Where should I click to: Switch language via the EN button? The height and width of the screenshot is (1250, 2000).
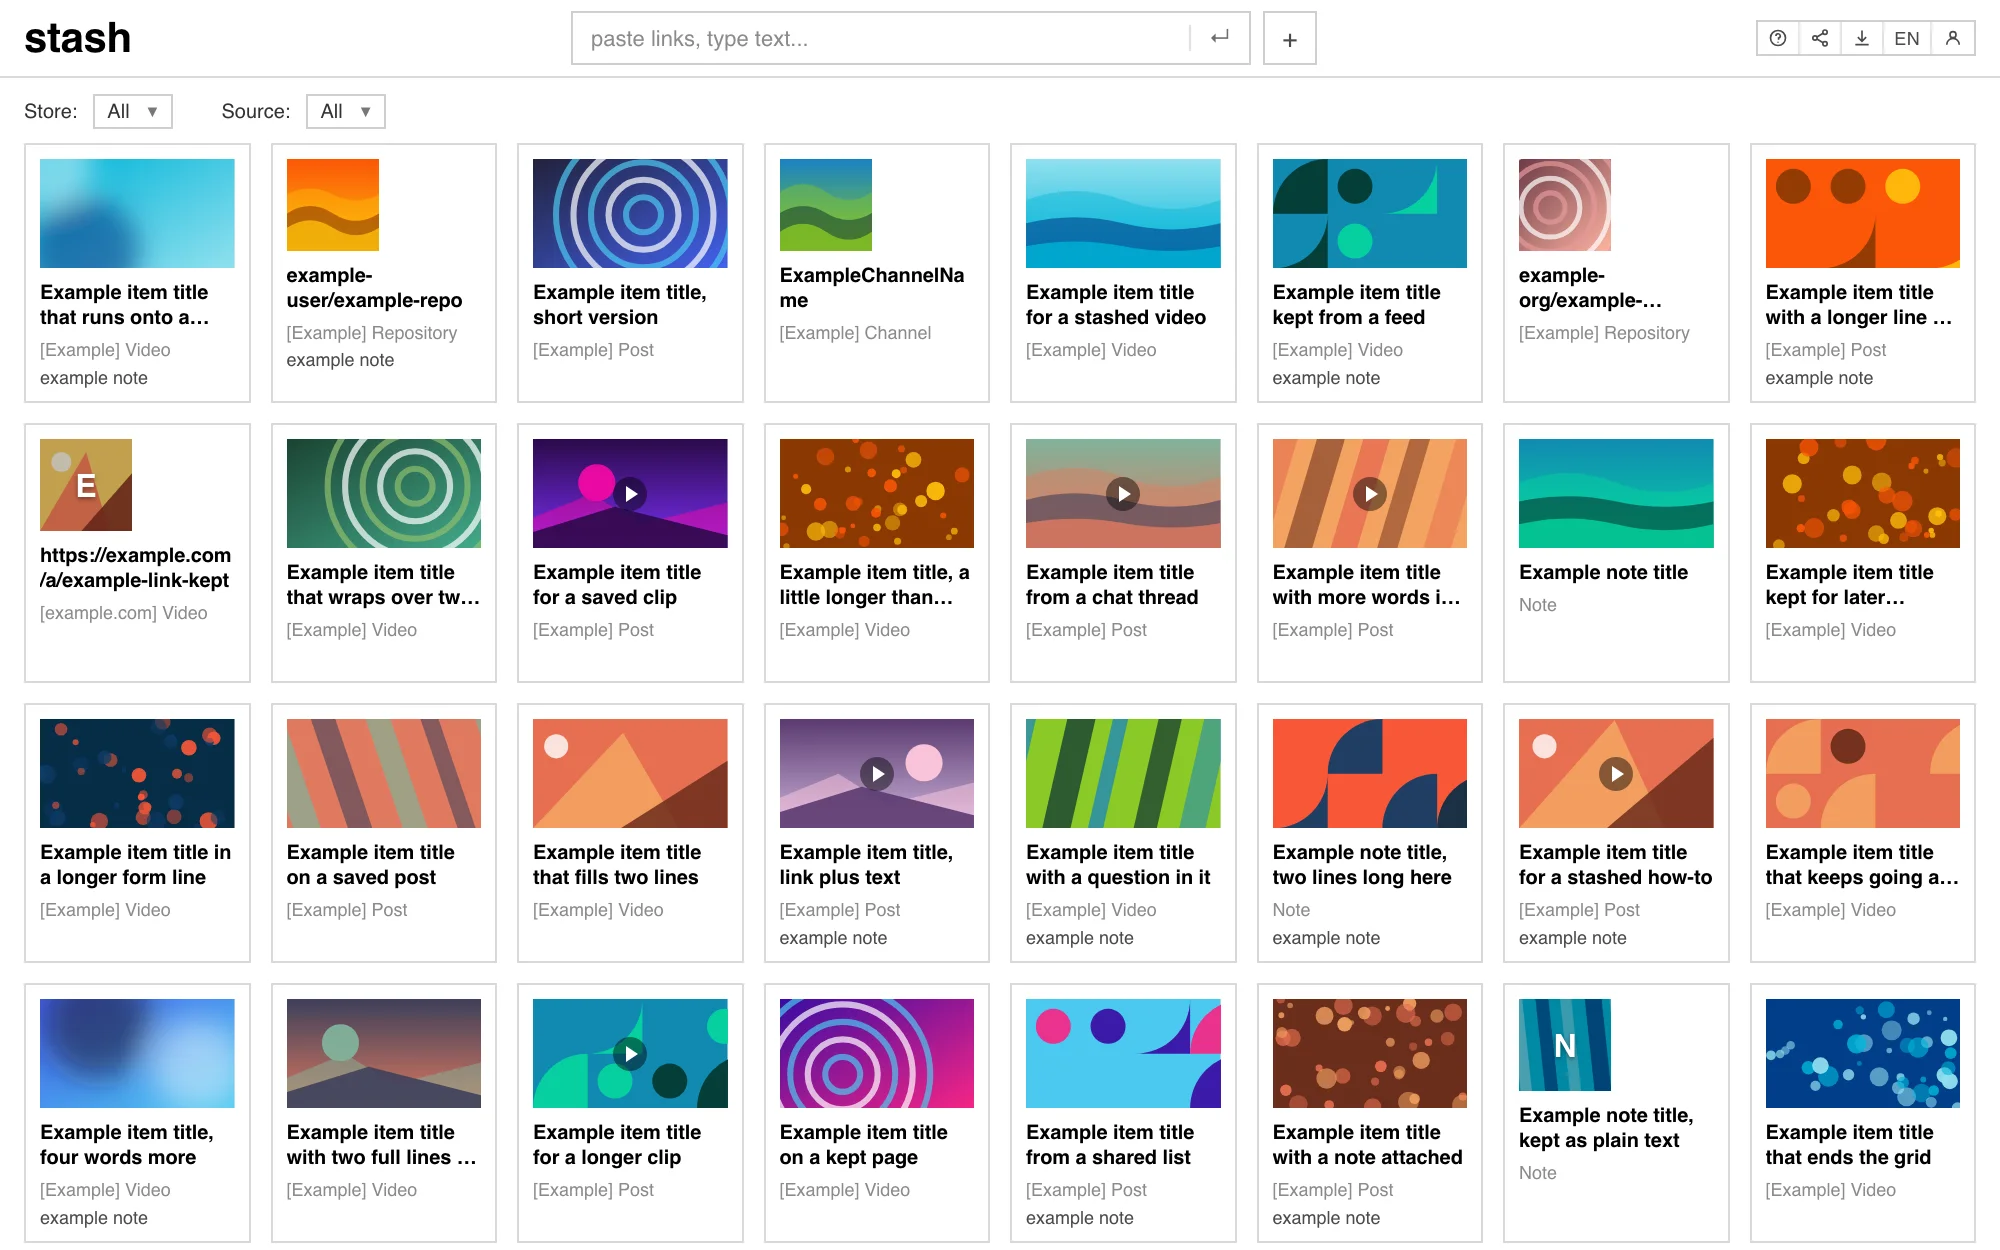1907,38
